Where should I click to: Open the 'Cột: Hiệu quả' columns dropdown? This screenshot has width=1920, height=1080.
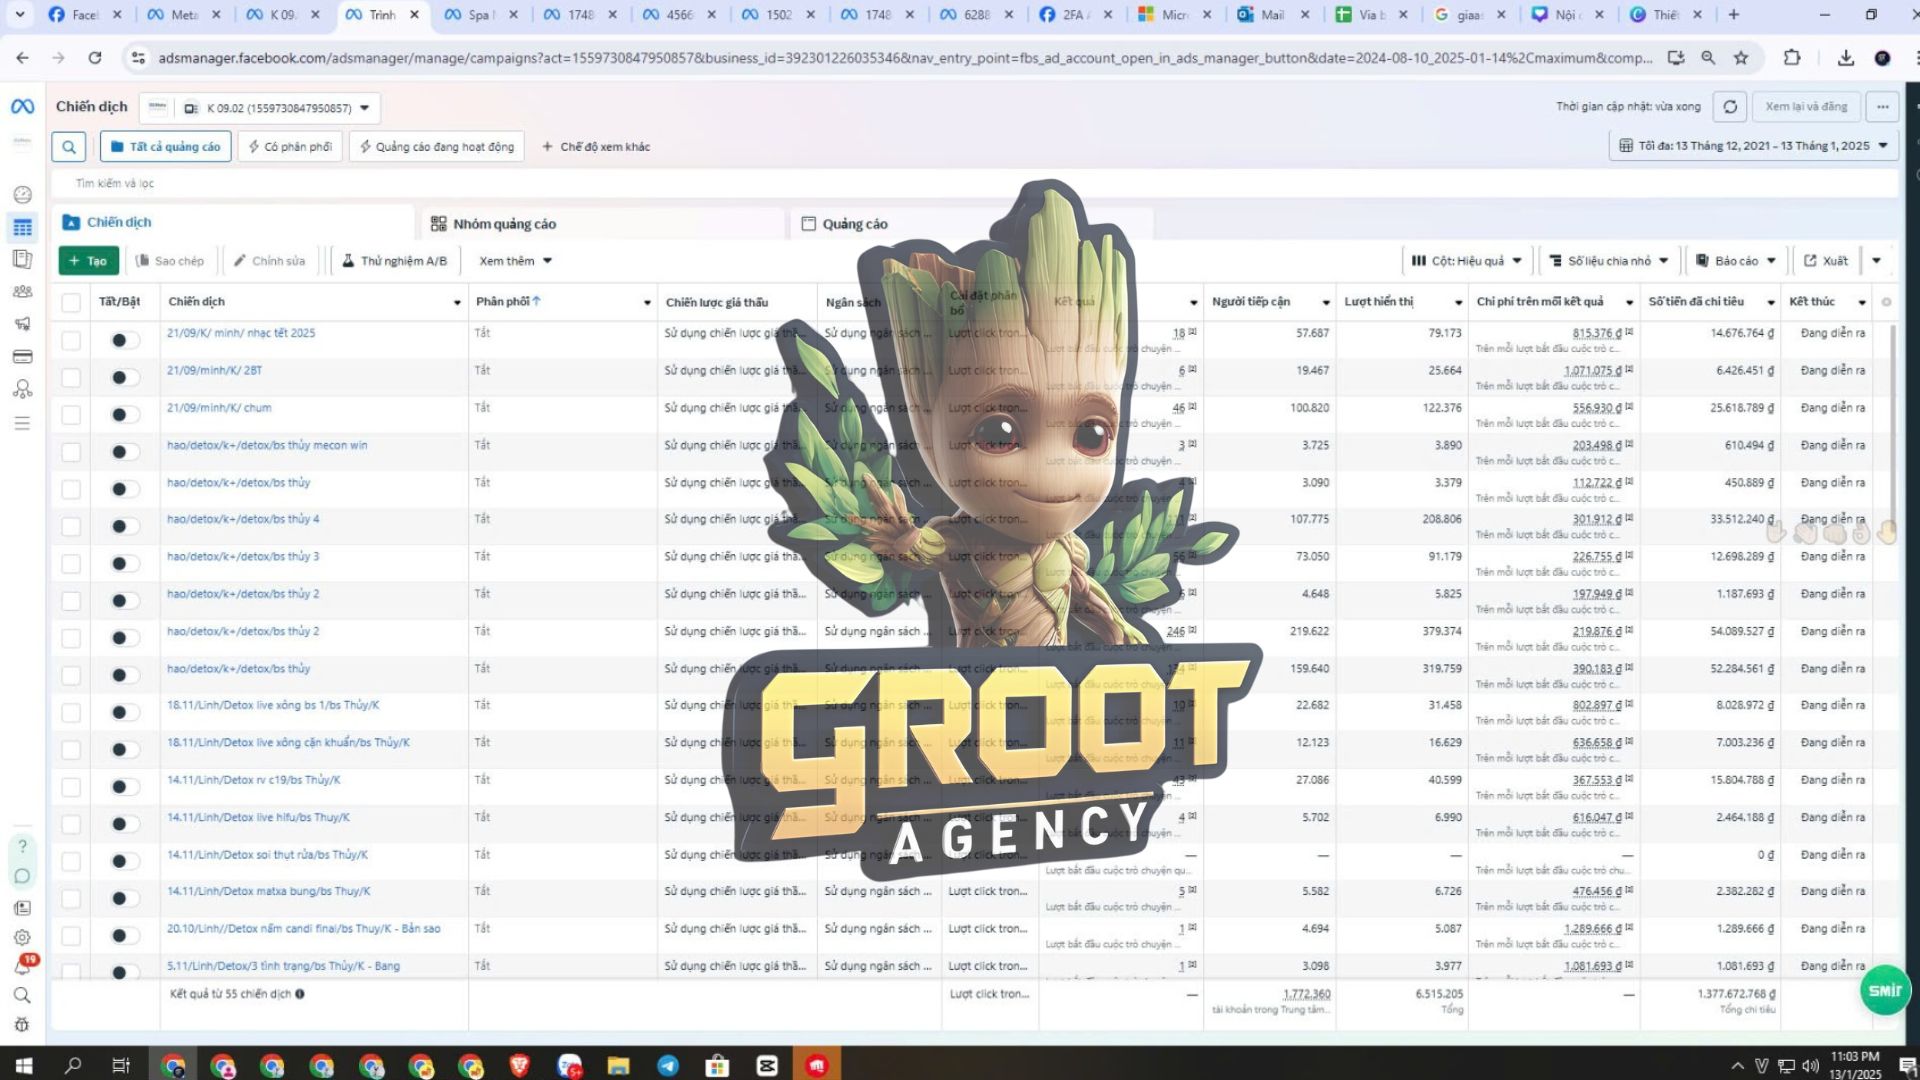[x=1466, y=261]
